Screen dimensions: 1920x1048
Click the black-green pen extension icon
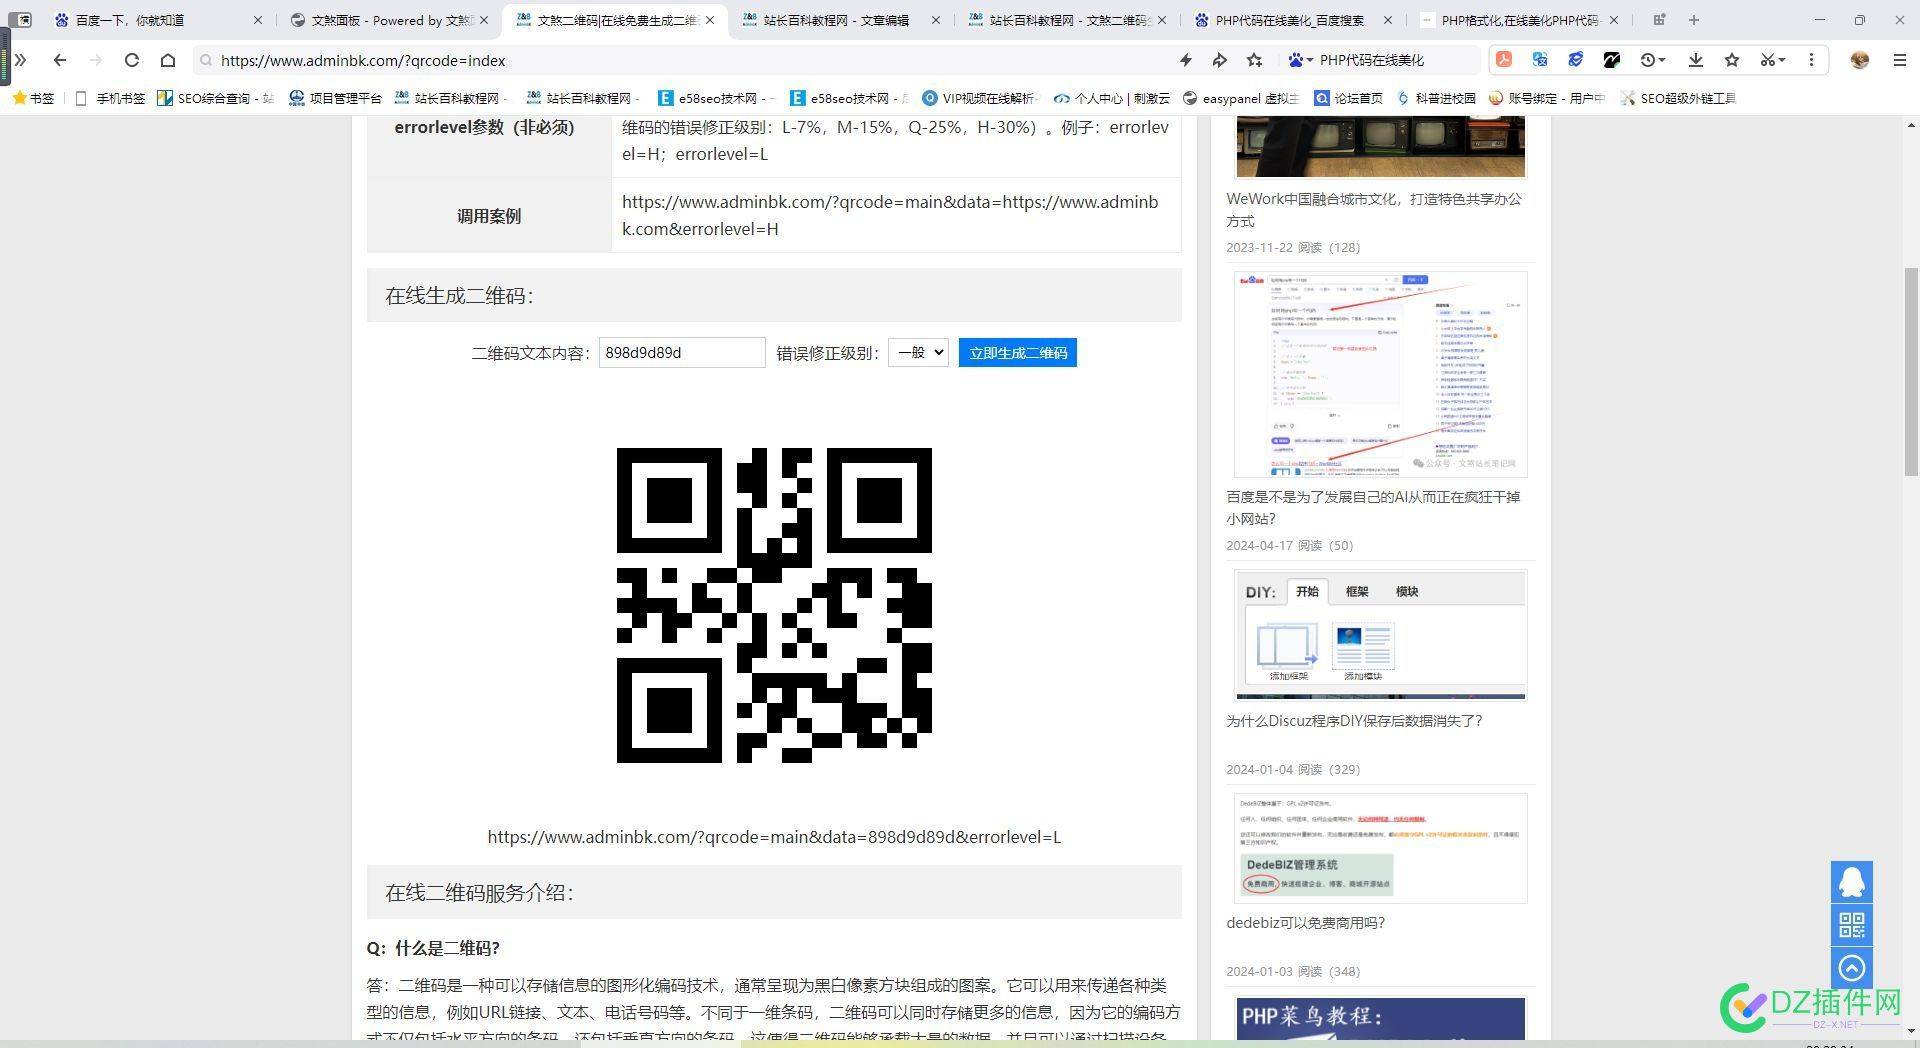pyautogui.click(x=1611, y=60)
